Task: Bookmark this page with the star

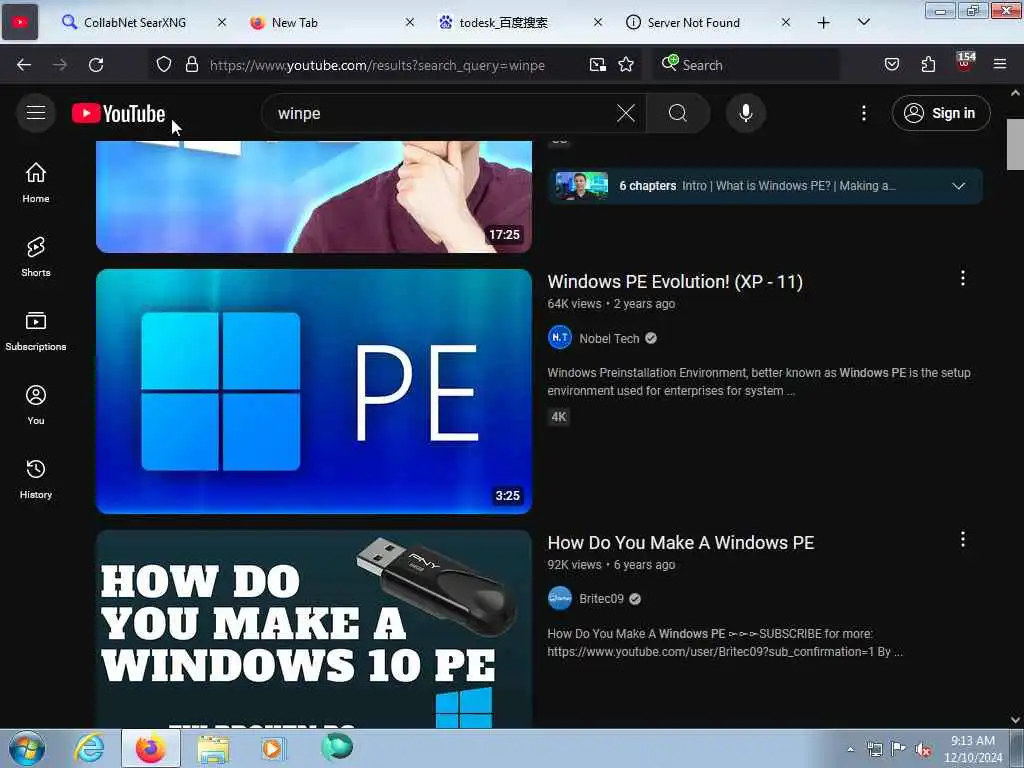Action: 626,65
